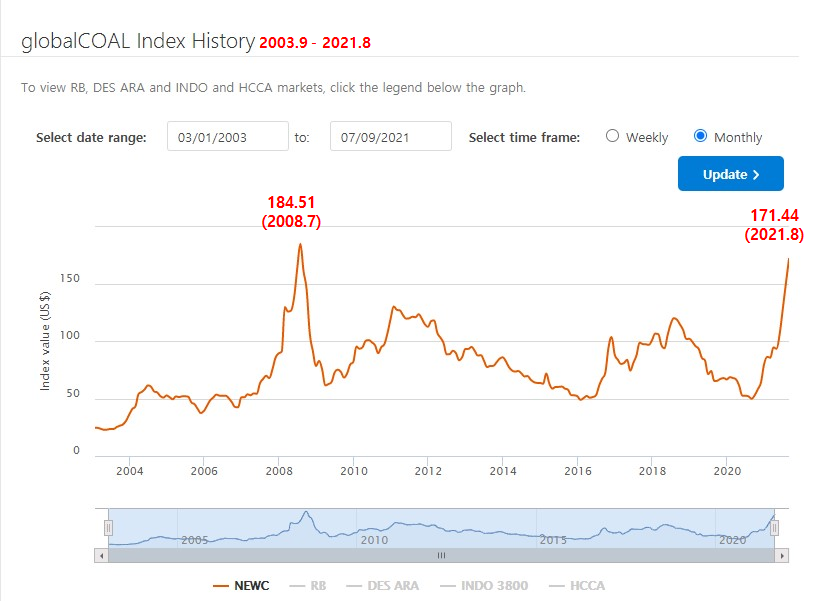Click the navigator's horizontal scrollbar thumb
The width and height of the screenshot is (824, 601).
coord(441,555)
